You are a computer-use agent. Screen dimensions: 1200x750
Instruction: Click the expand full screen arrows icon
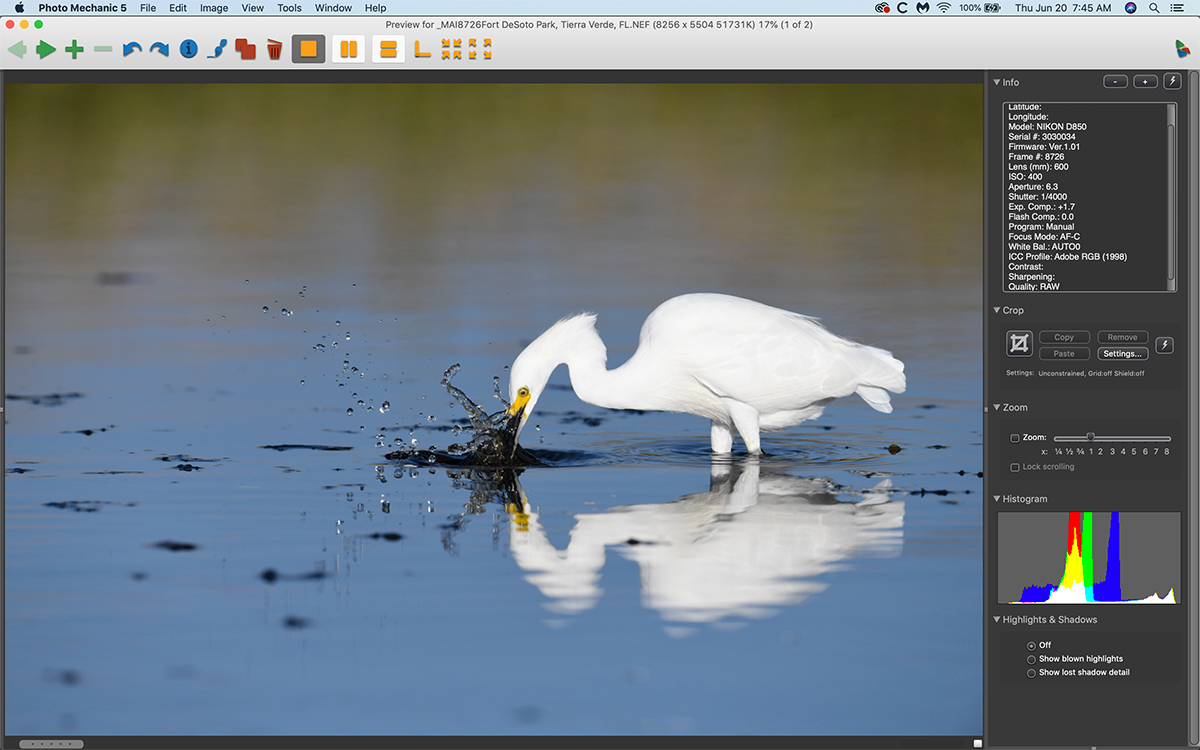480,49
